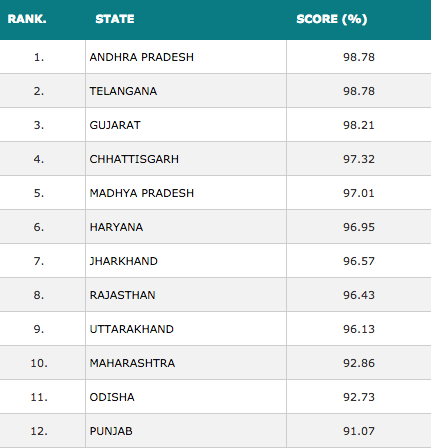Image resolution: width=431 pixels, height=448 pixels.
Task: Click the MADHYA PRADESH entry
Action: coord(142,193)
